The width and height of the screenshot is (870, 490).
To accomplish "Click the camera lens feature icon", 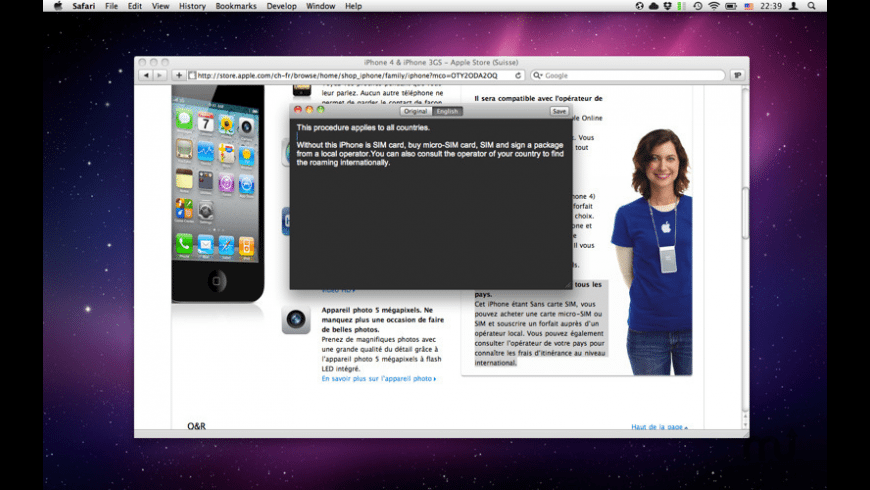I will [296, 319].
